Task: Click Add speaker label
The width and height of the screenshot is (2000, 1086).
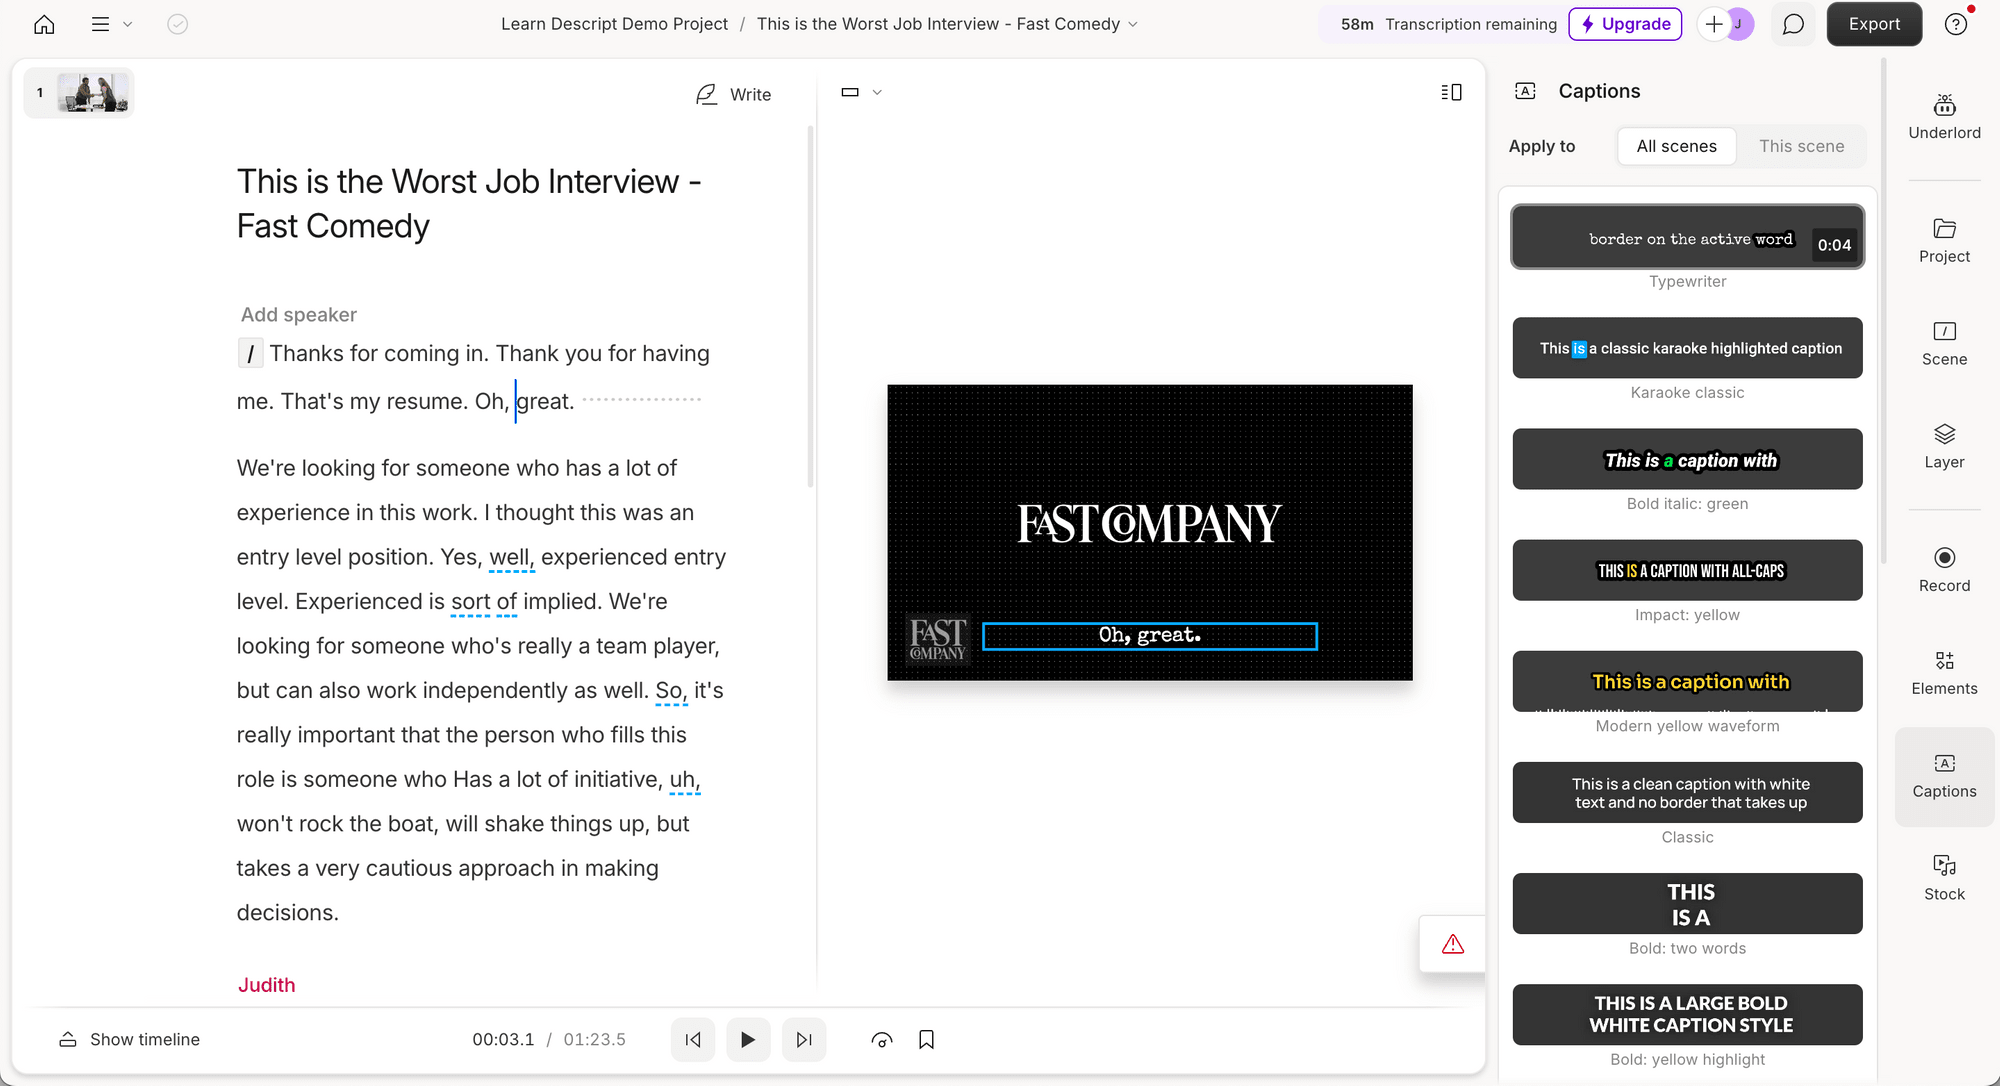Action: coord(298,315)
